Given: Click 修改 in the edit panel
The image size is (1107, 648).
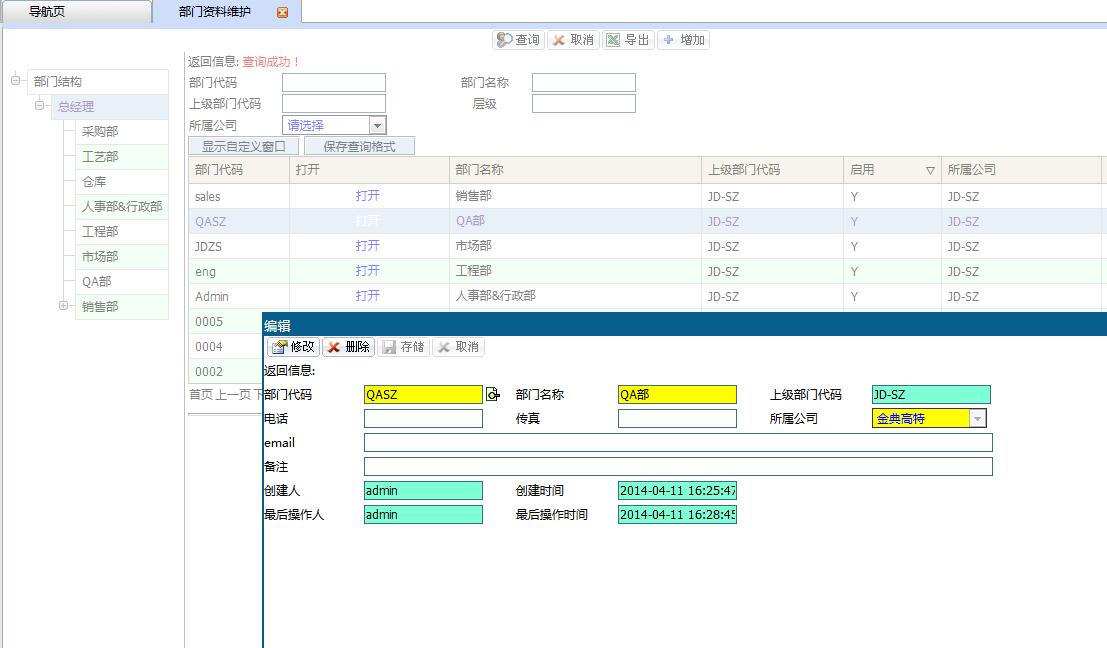Looking at the screenshot, I should 294,347.
